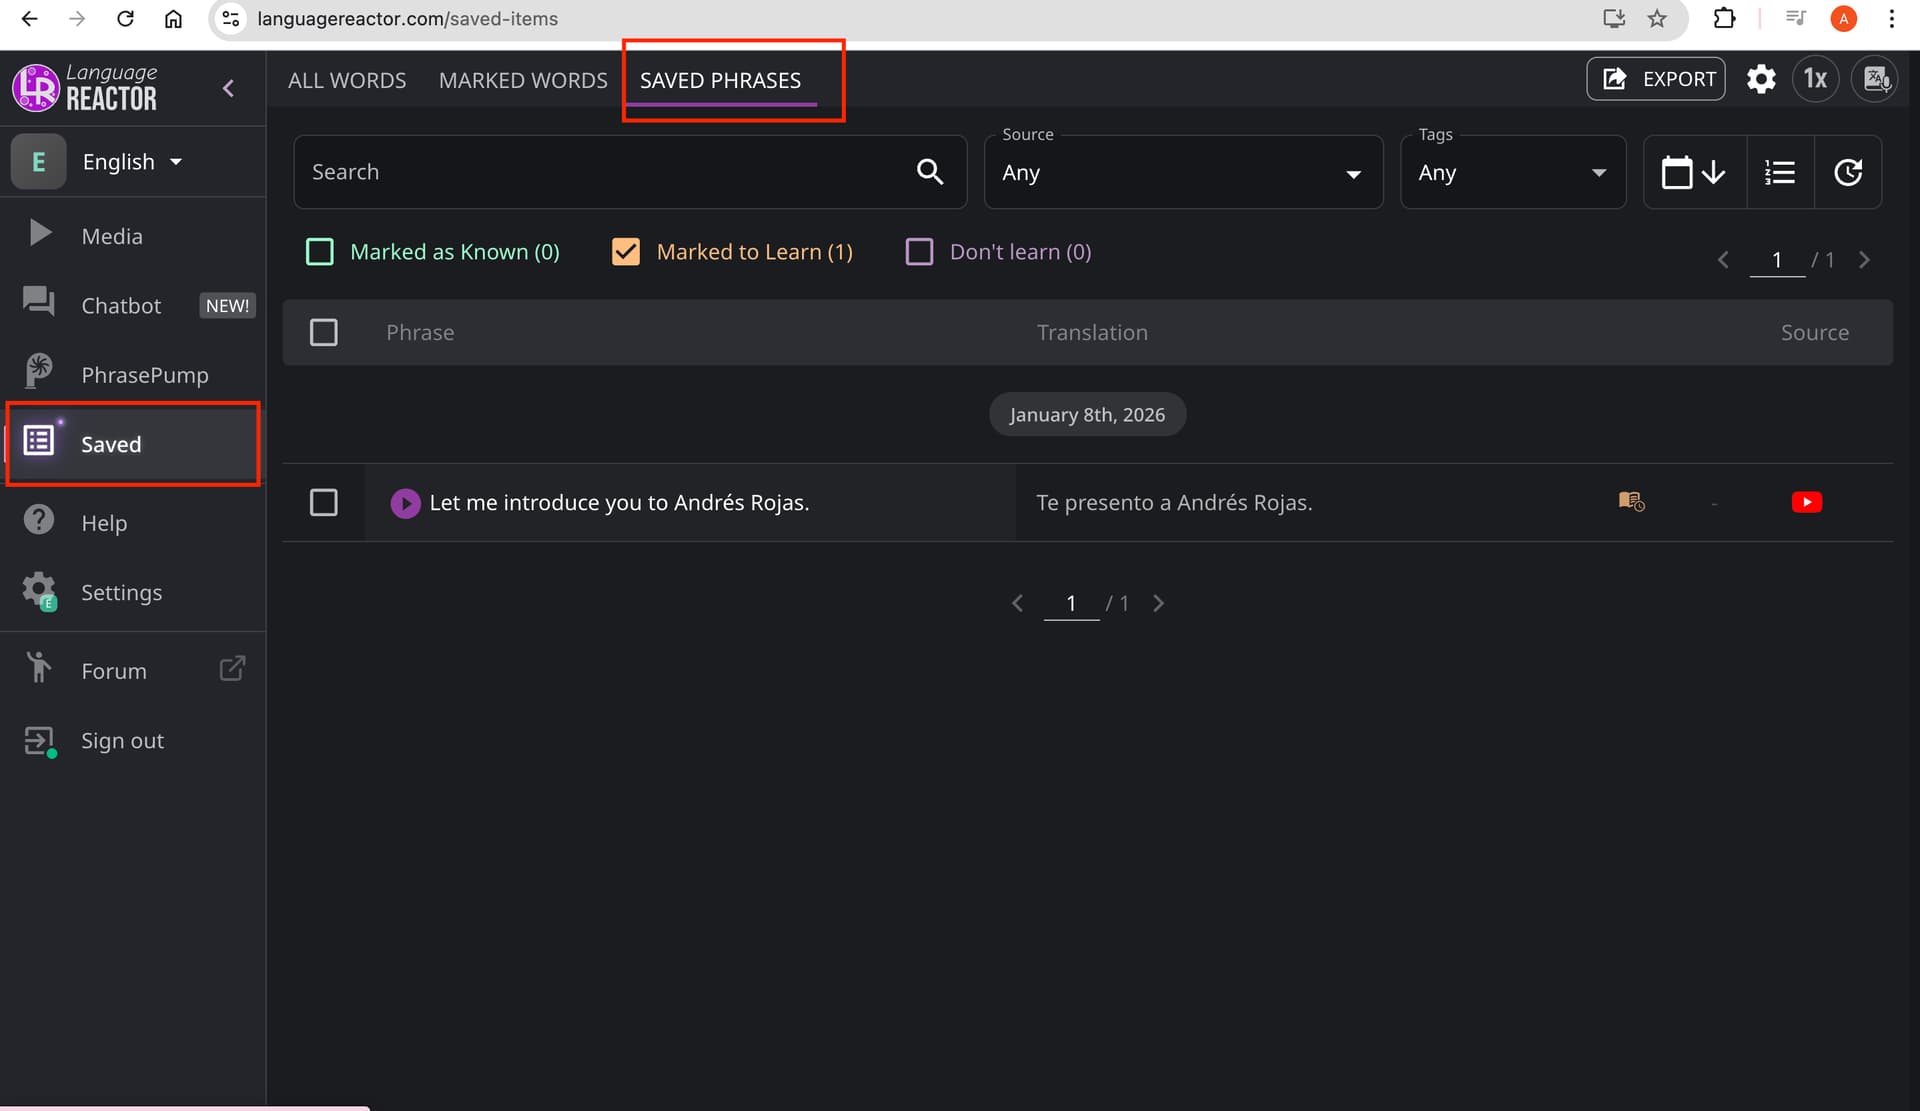Open the English language selector
The image size is (1920, 1111).
tap(131, 162)
